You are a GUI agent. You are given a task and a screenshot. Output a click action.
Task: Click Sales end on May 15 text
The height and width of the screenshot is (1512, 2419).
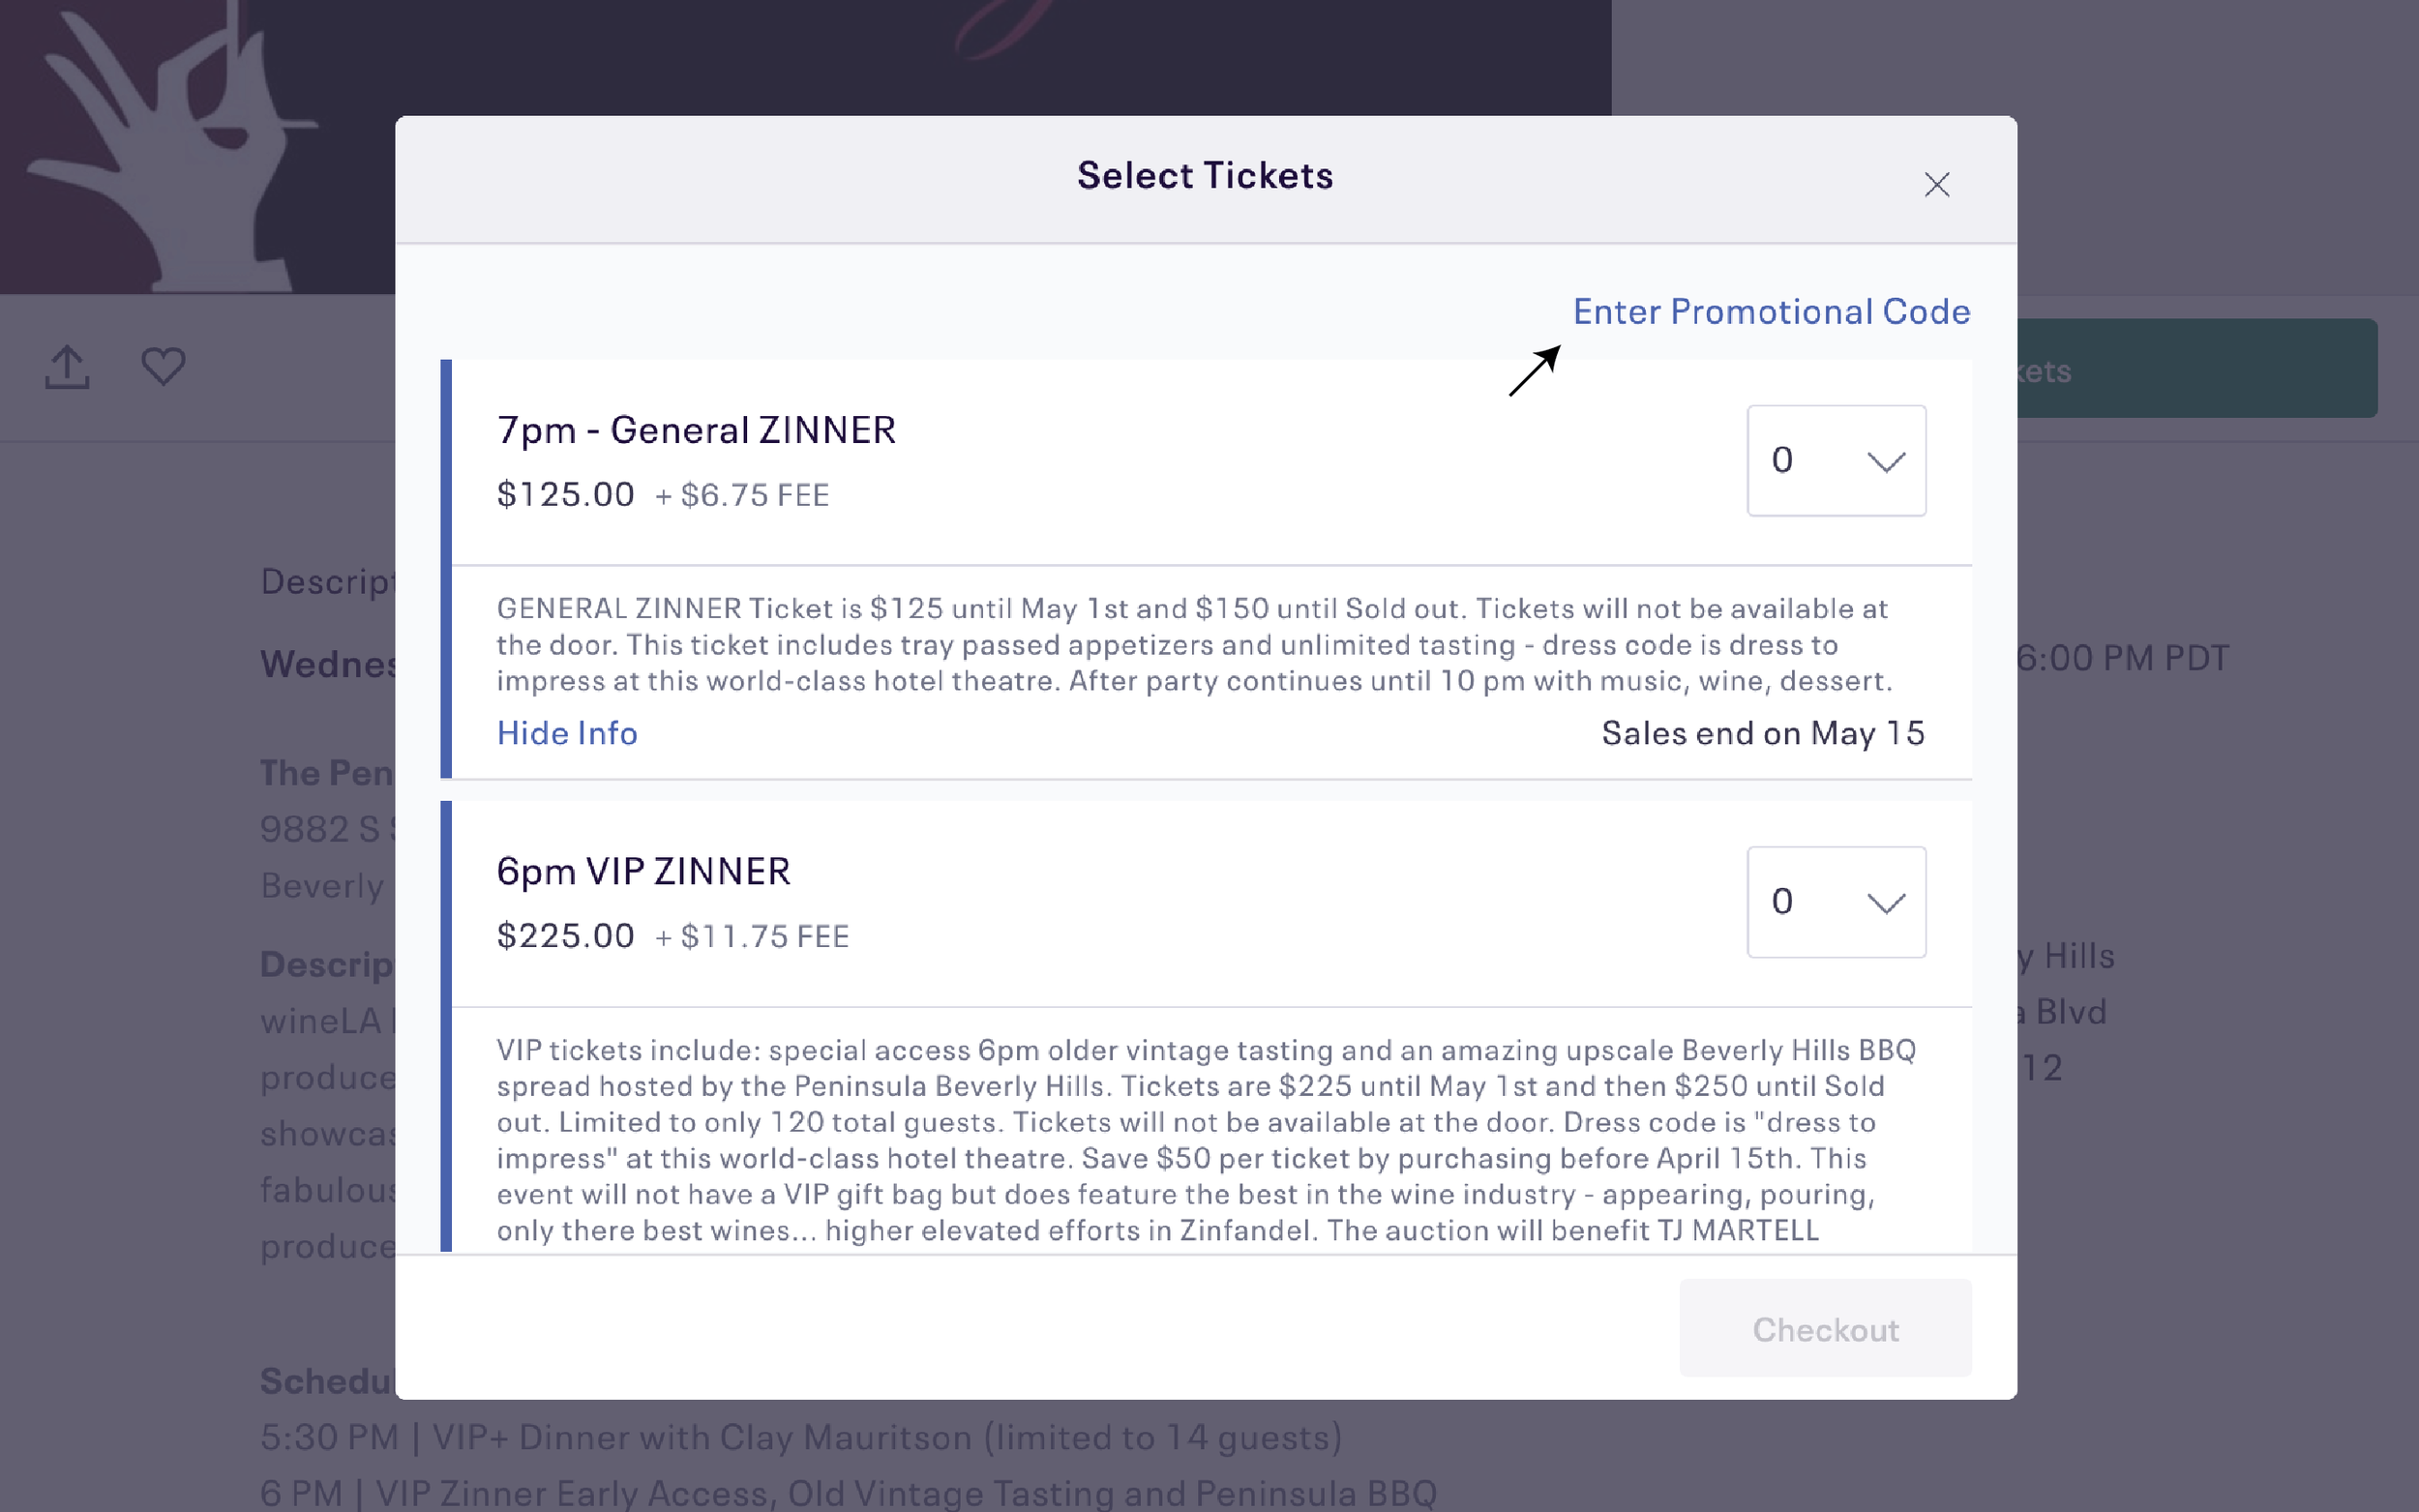(1763, 733)
